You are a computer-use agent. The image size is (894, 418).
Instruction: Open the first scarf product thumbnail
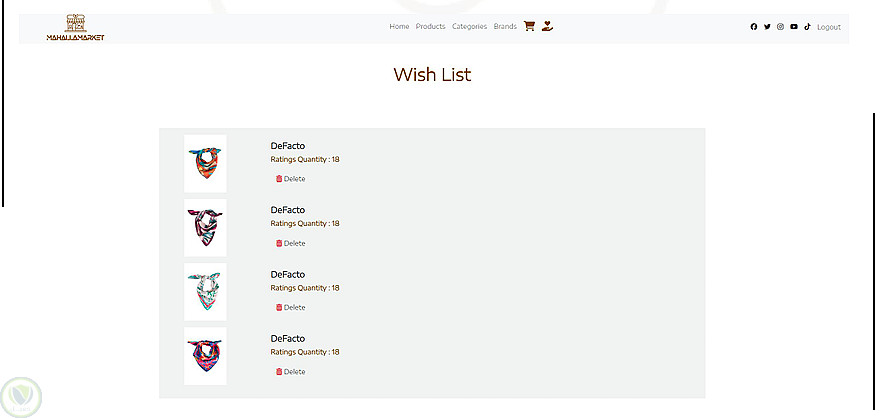tap(205, 163)
